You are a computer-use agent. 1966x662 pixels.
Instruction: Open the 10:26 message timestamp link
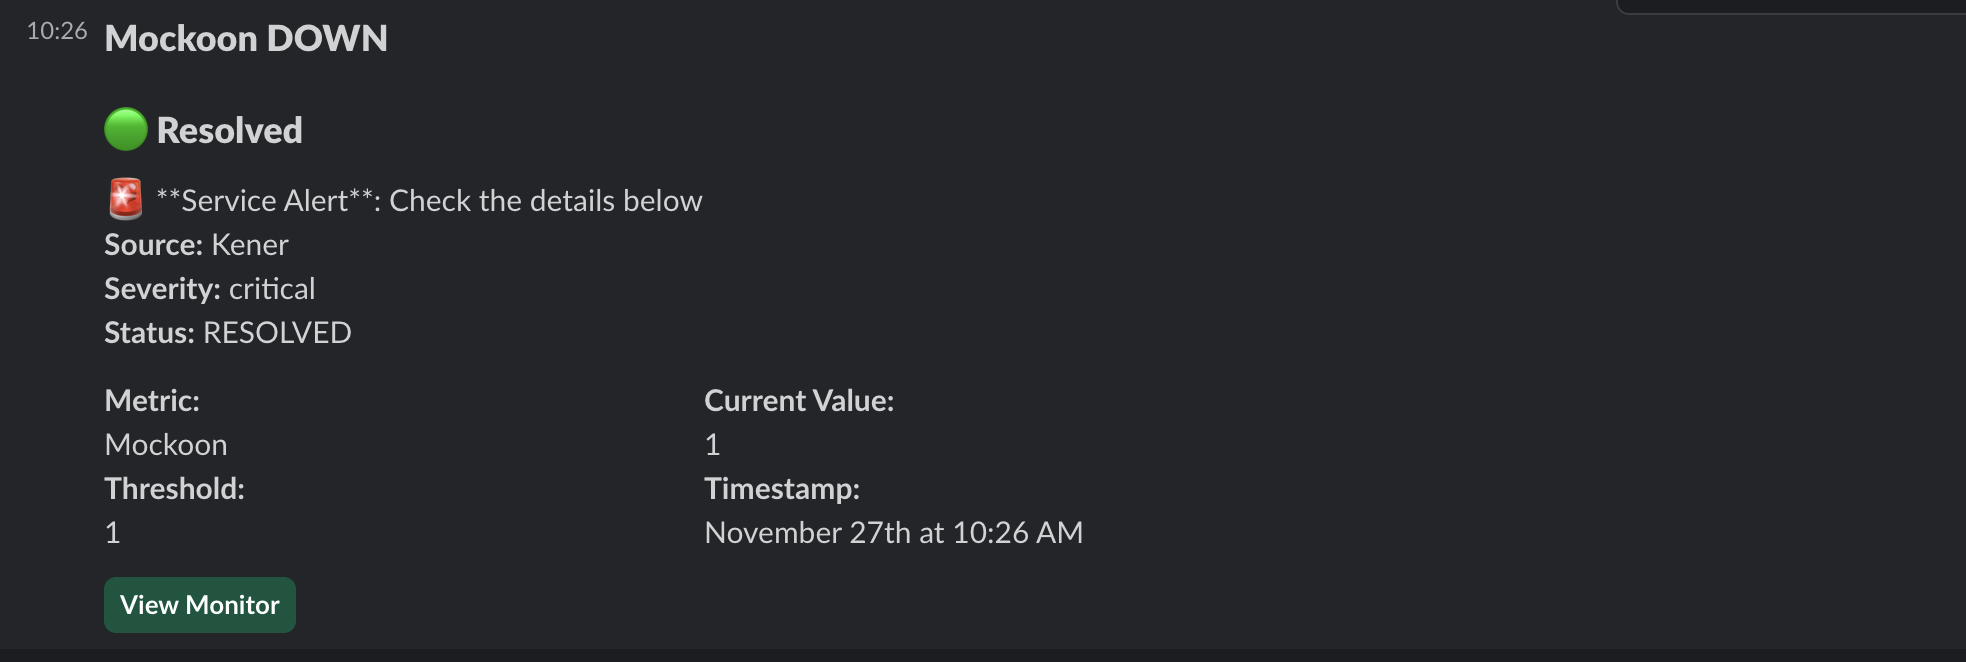pyautogui.click(x=57, y=32)
